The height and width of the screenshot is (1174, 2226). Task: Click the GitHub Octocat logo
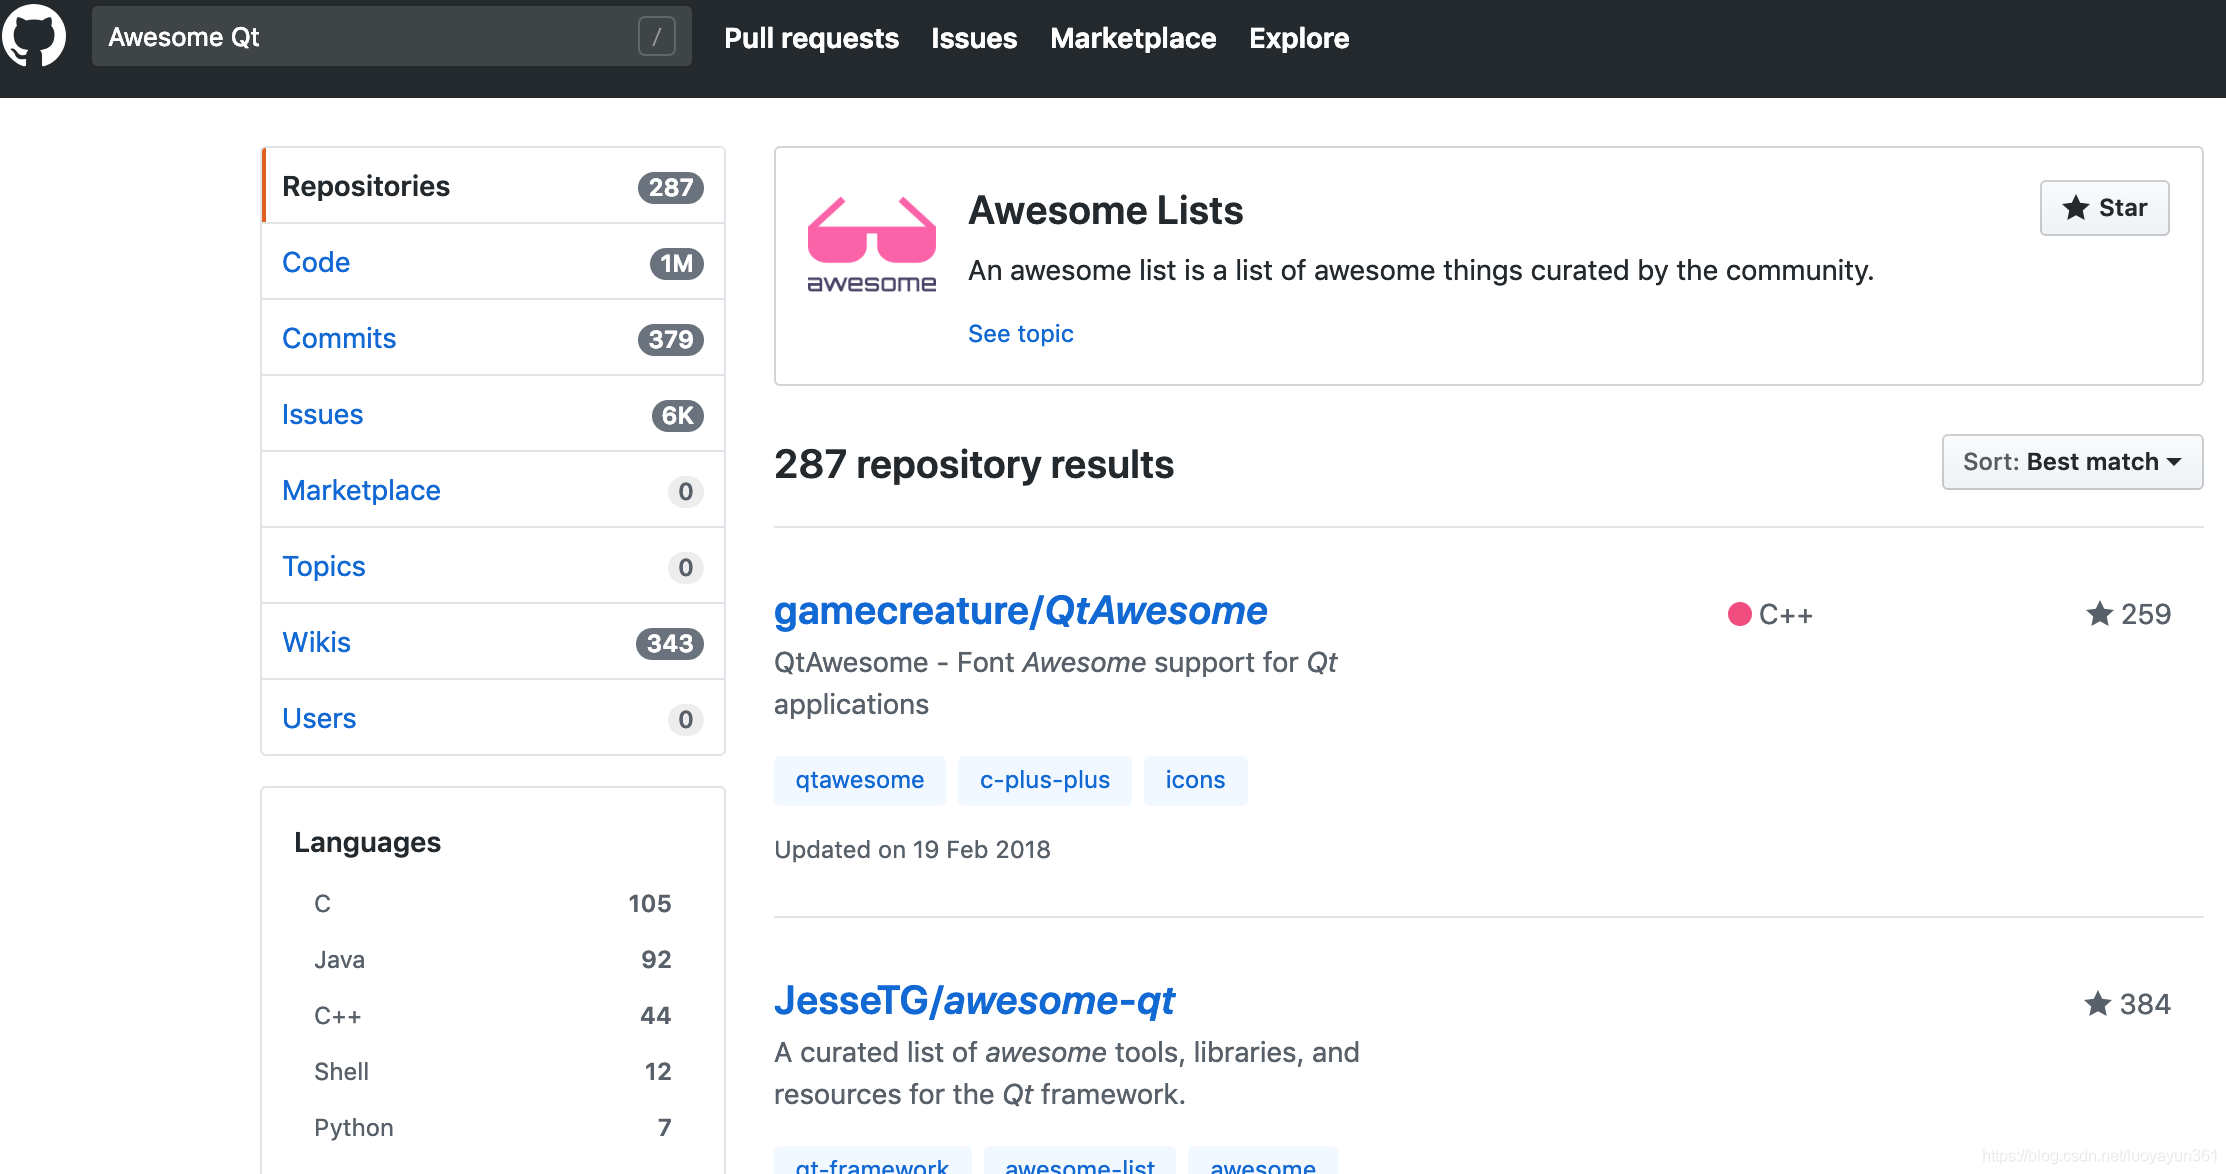coord(34,35)
